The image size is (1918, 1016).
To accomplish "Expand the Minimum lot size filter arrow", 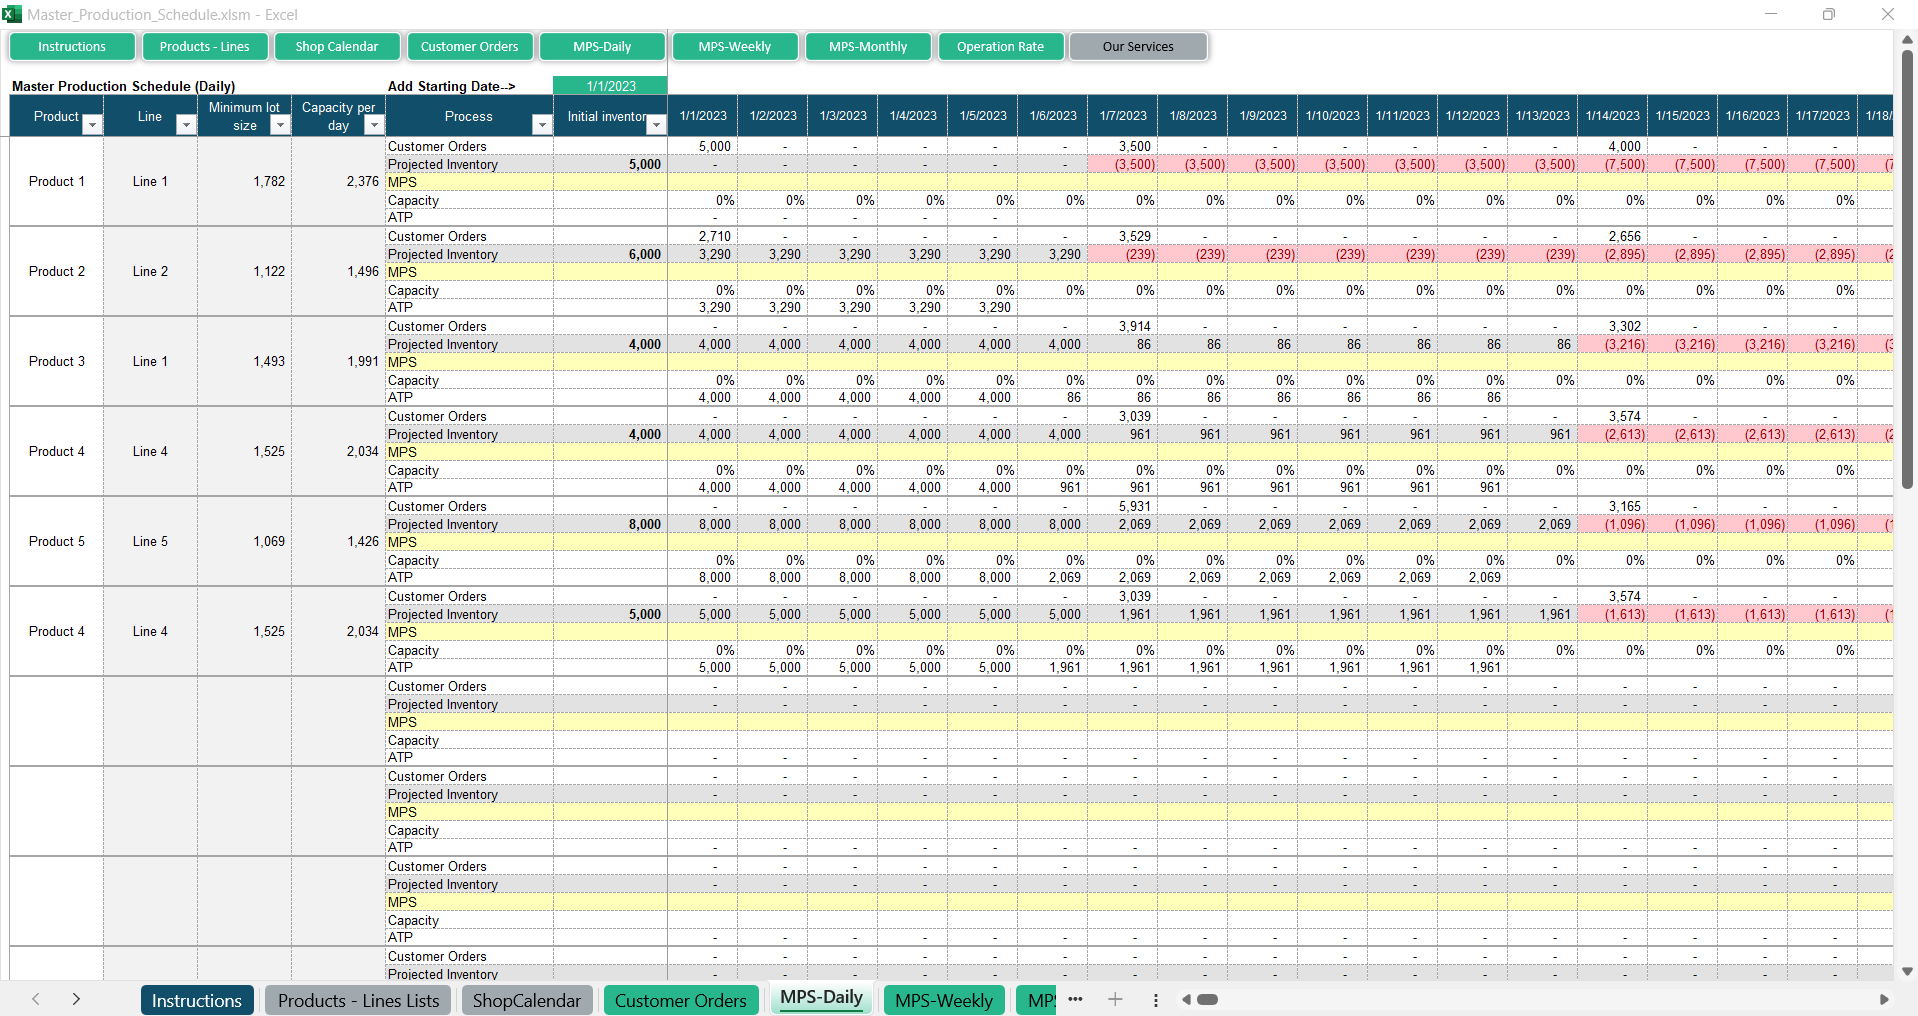I will tap(280, 125).
